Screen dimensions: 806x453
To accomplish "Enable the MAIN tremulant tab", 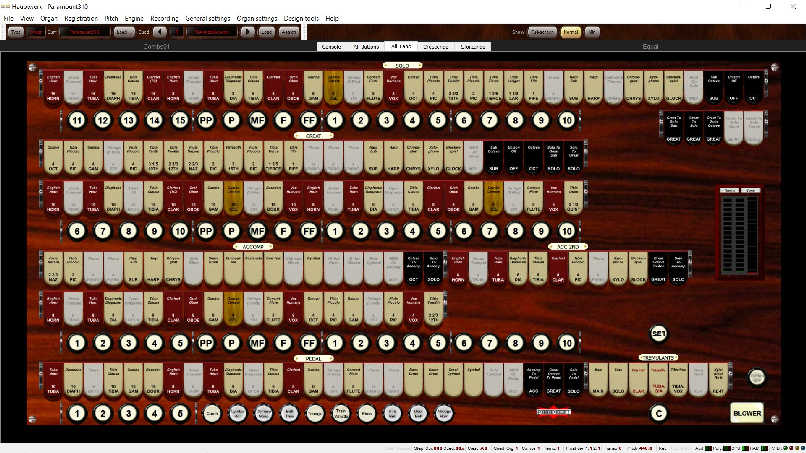I will coord(598,380).
